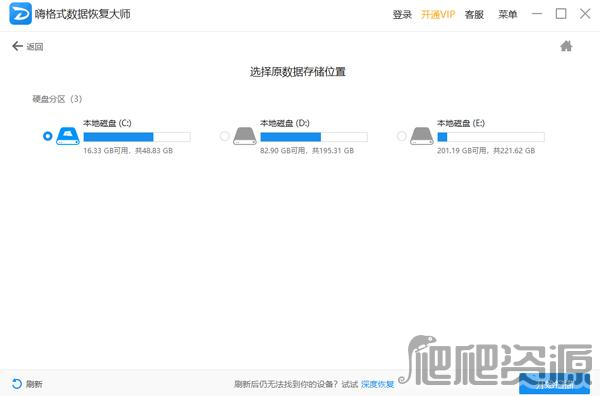Select the 本地磁盘 (C:) radio button

[47, 136]
